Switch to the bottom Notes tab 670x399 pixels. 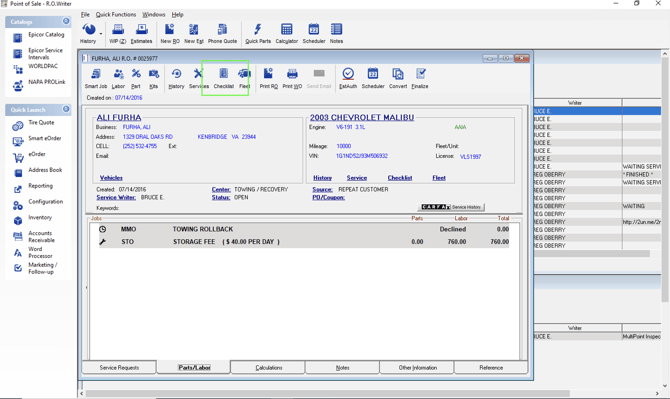(x=343, y=367)
